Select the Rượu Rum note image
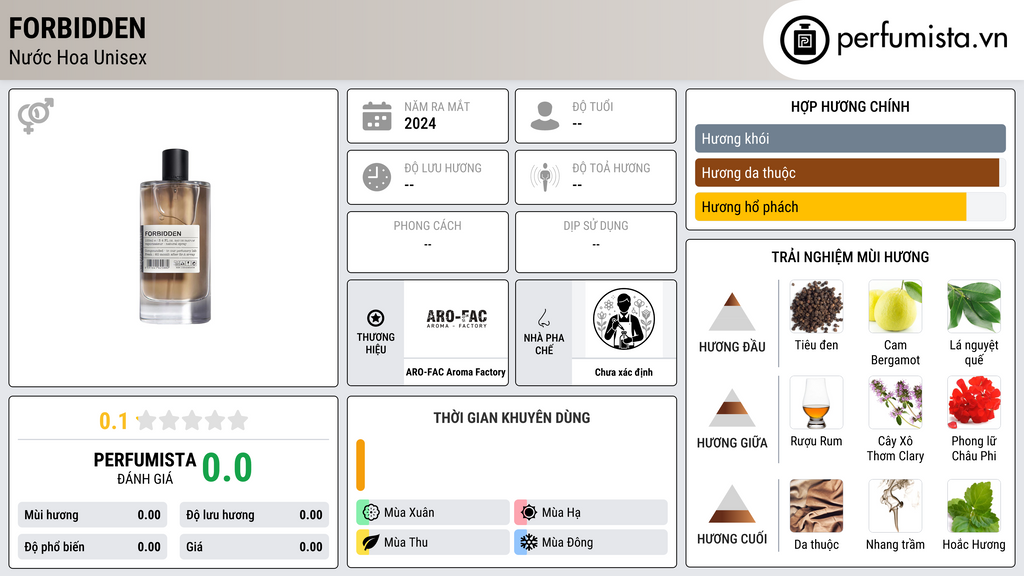Viewport: 1024px width, 576px height. 816,402
